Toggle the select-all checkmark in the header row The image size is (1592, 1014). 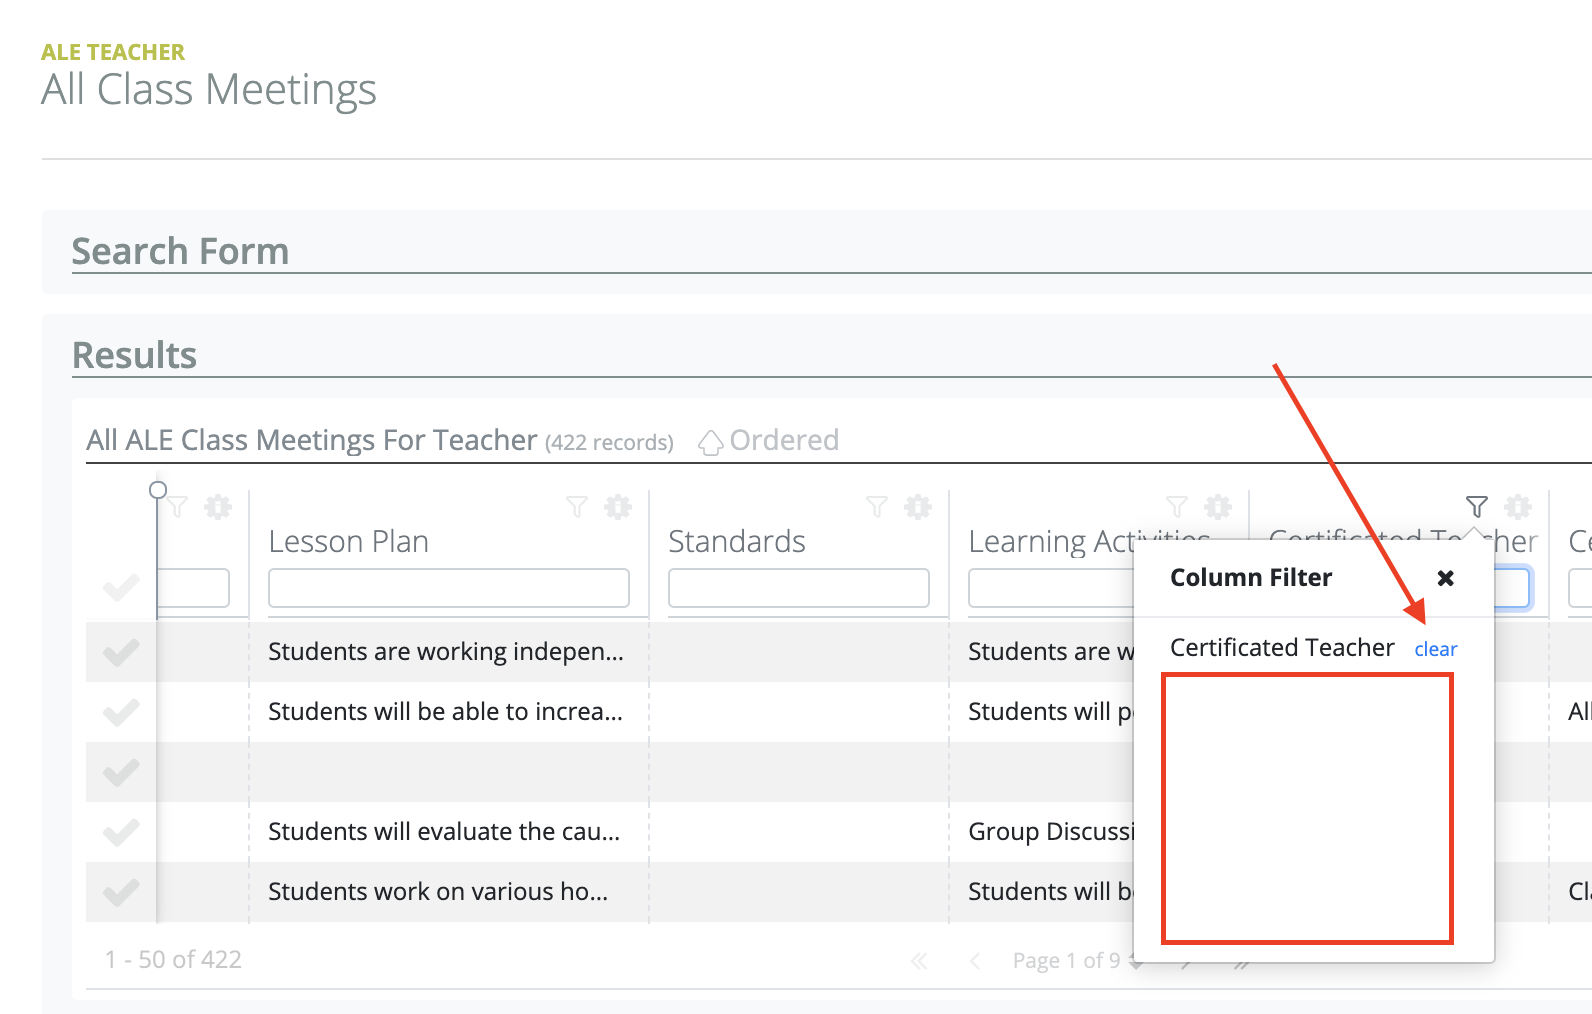click(x=121, y=588)
